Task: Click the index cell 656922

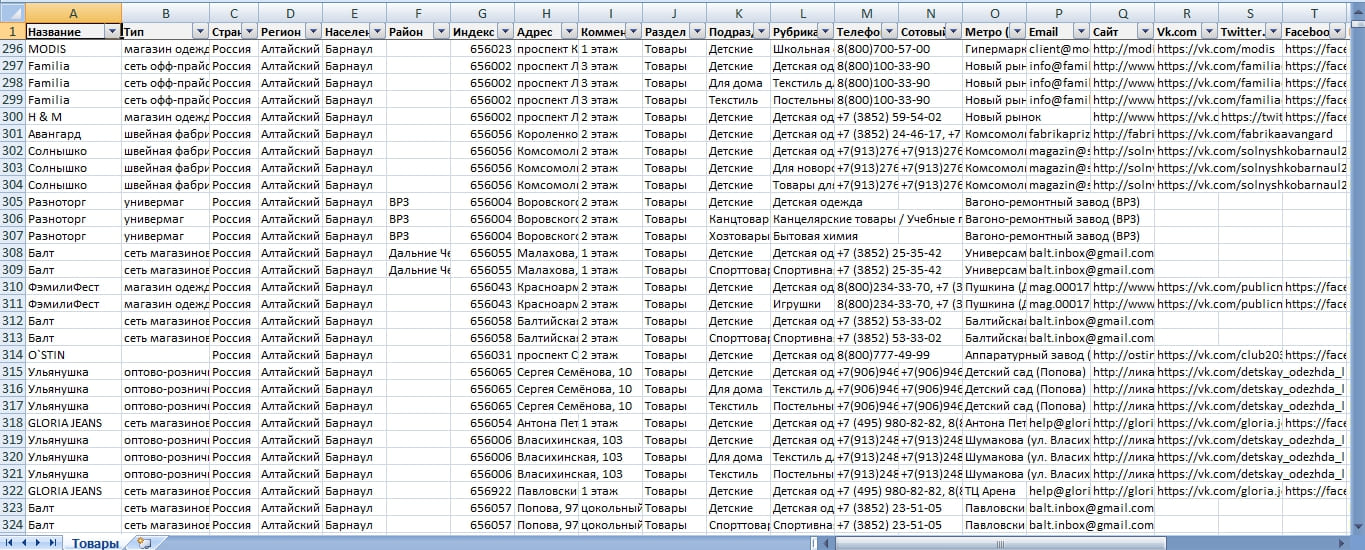Action: click(482, 491)
